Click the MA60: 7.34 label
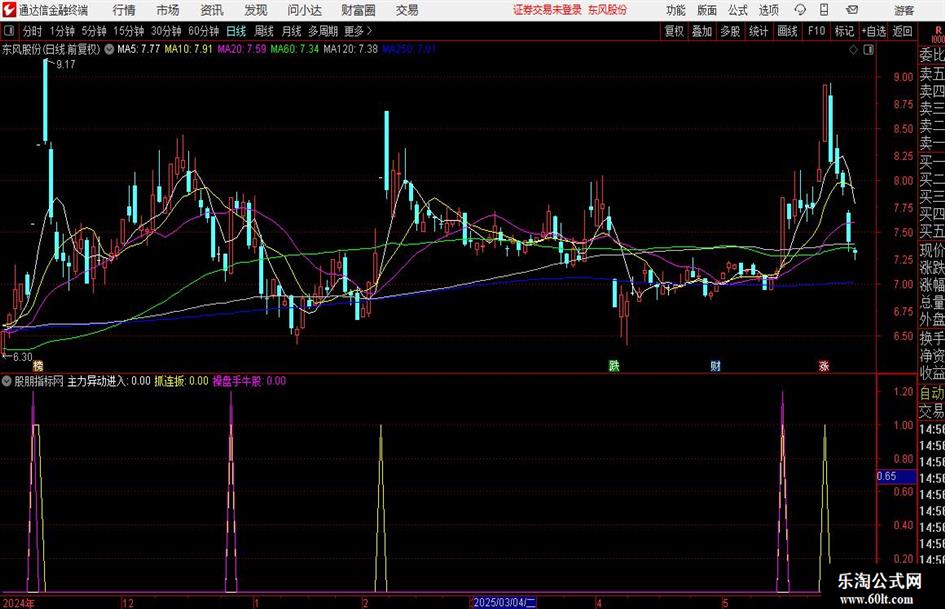This screenshot has height=609, width=945. pos(295,49)
